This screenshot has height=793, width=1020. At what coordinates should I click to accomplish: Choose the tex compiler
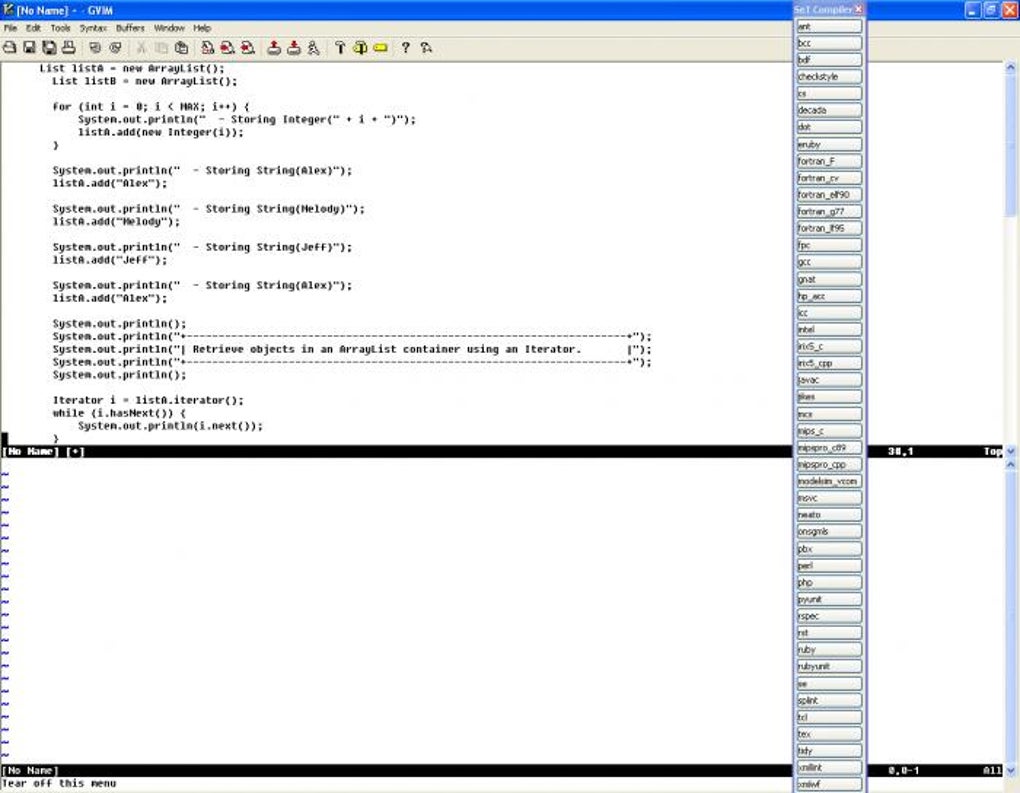click(x=829, y=734)
